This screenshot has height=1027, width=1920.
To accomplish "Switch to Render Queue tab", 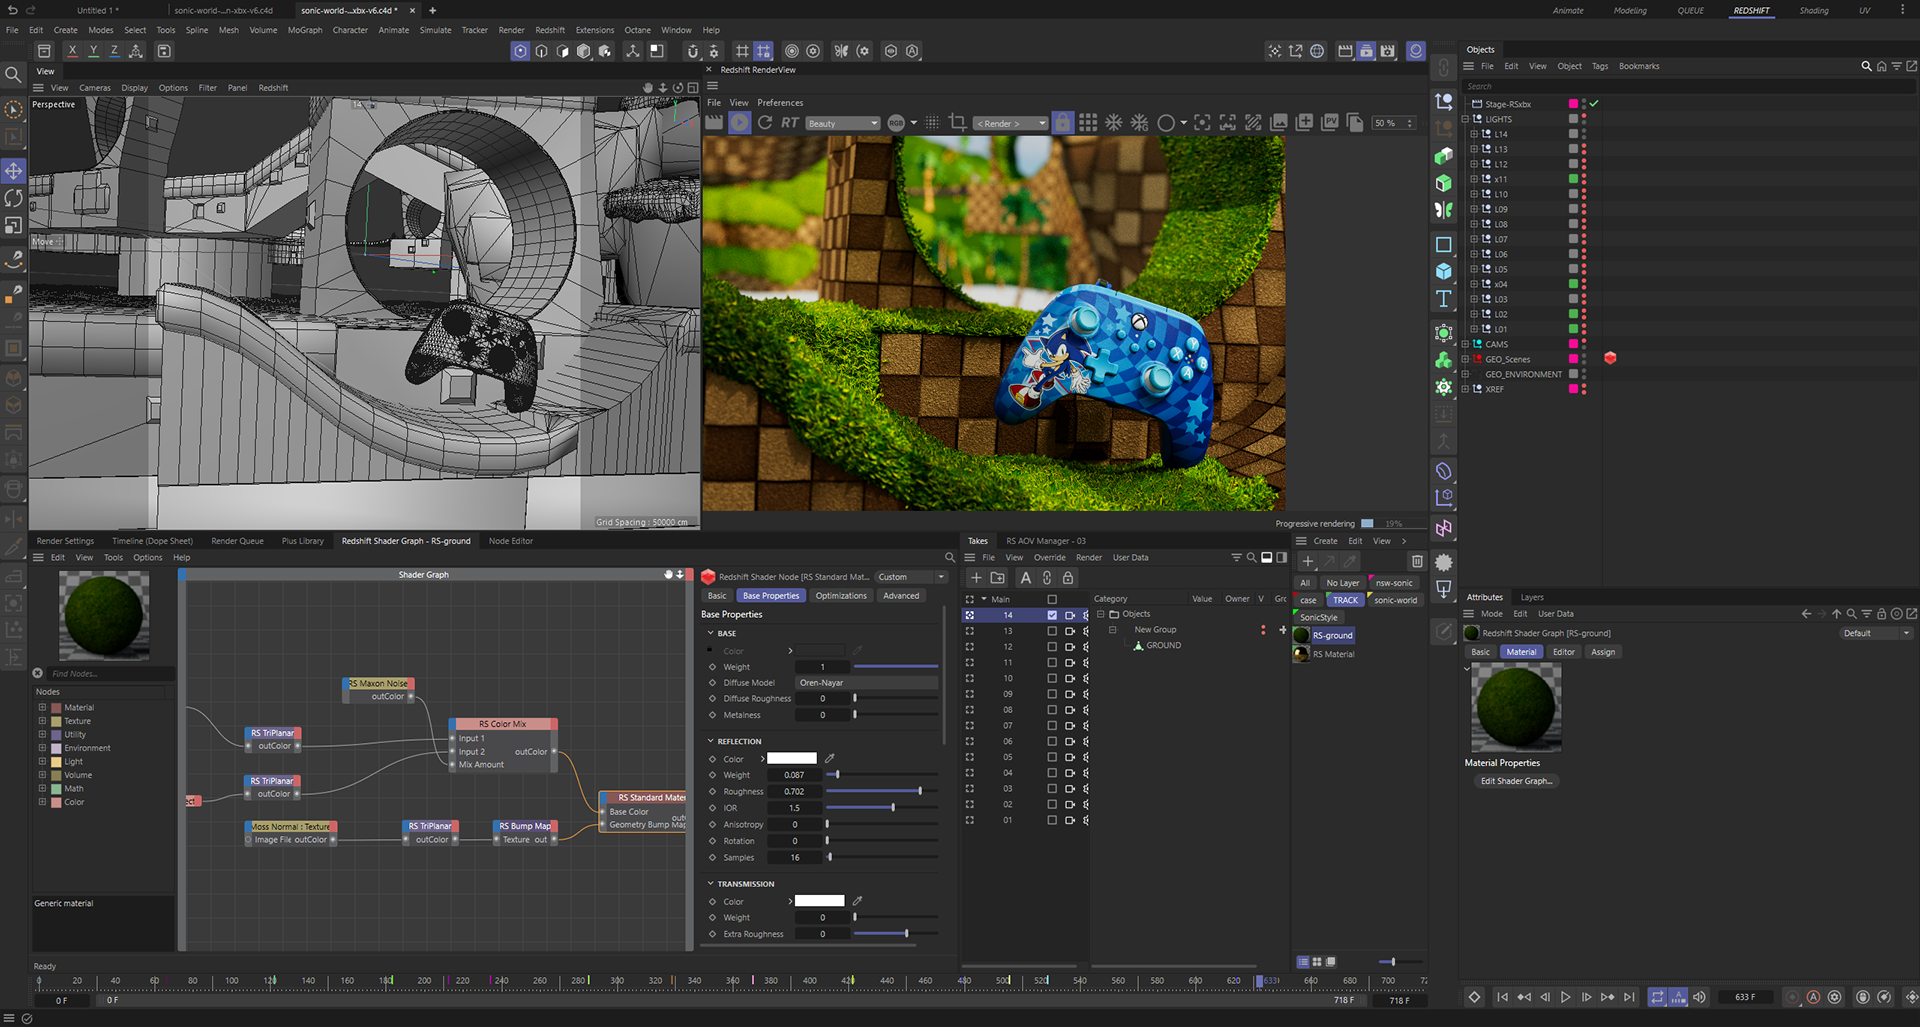I will pos(237,541).
